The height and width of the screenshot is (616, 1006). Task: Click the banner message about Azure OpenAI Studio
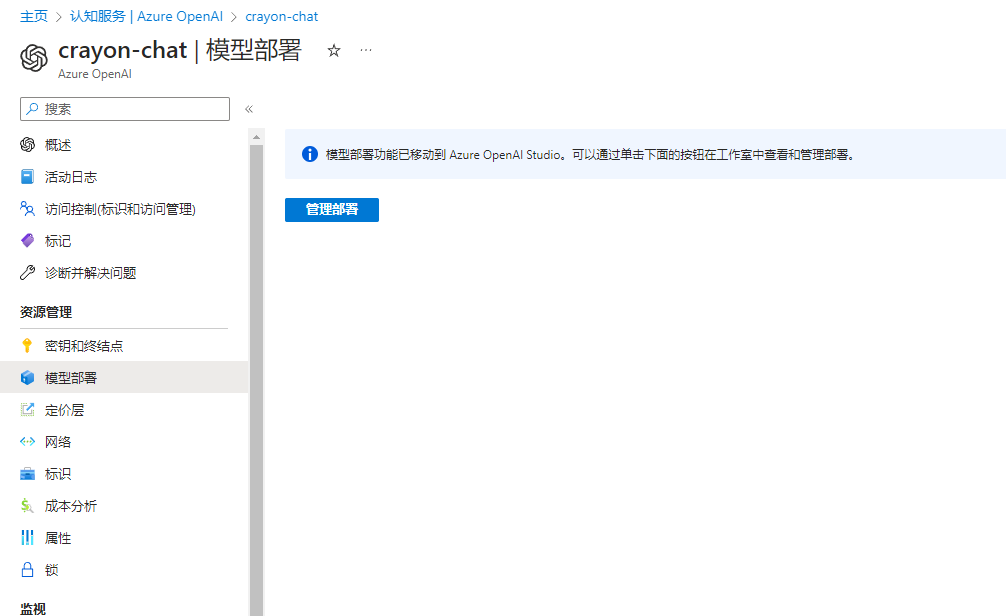click(x=590, y=155)
